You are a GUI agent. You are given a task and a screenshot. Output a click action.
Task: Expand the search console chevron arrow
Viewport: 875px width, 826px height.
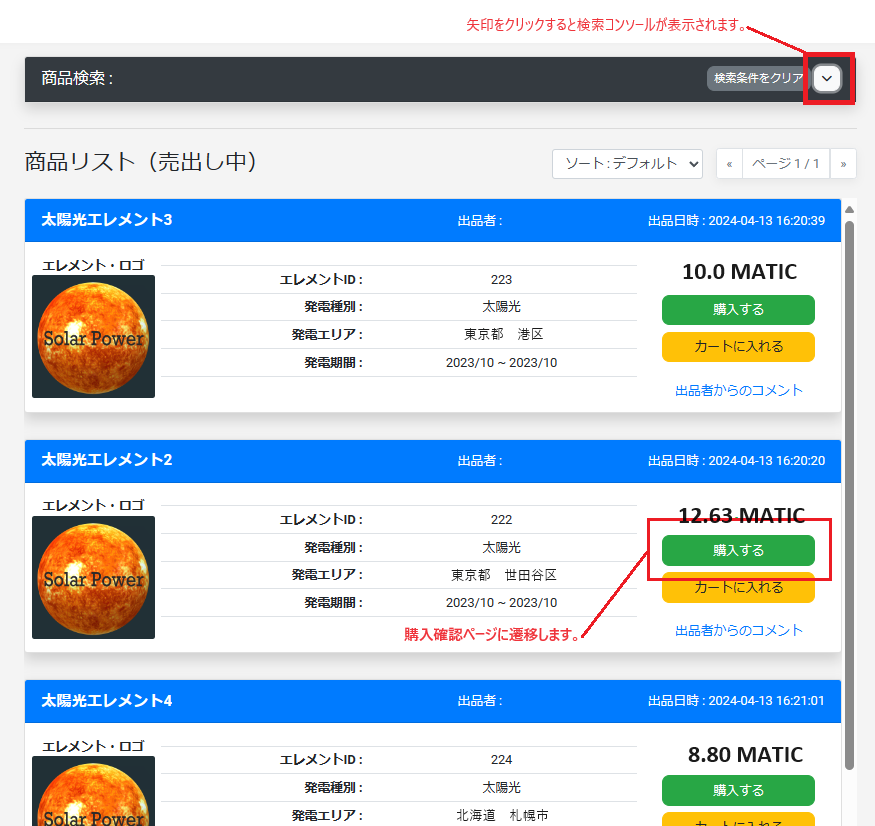coord(827,78)
